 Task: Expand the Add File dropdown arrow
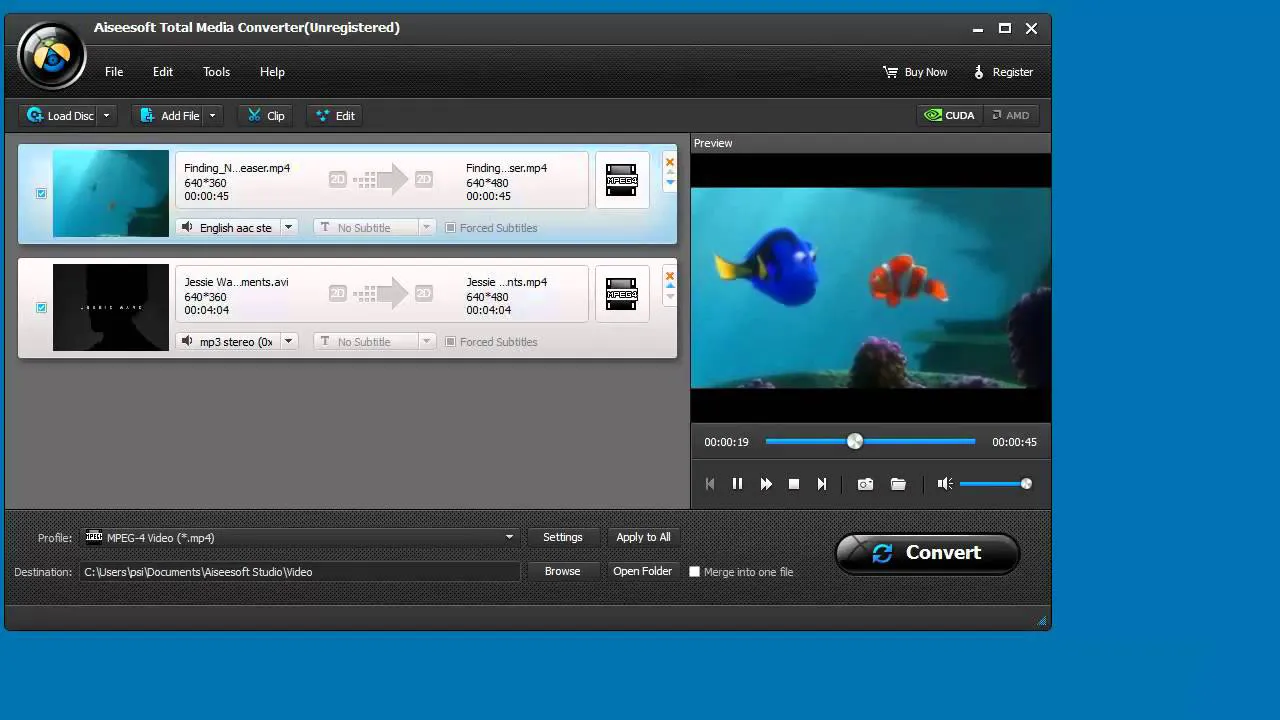click(212, 116)
